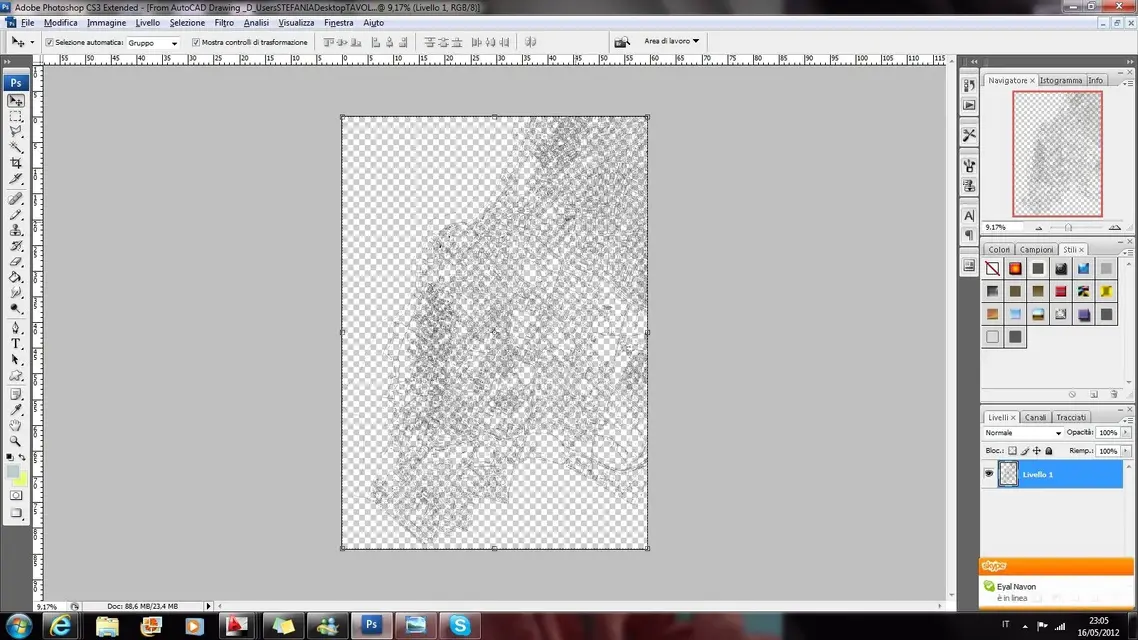
Task: Pick the Zoom tool in toolbox
Action: 16,441
